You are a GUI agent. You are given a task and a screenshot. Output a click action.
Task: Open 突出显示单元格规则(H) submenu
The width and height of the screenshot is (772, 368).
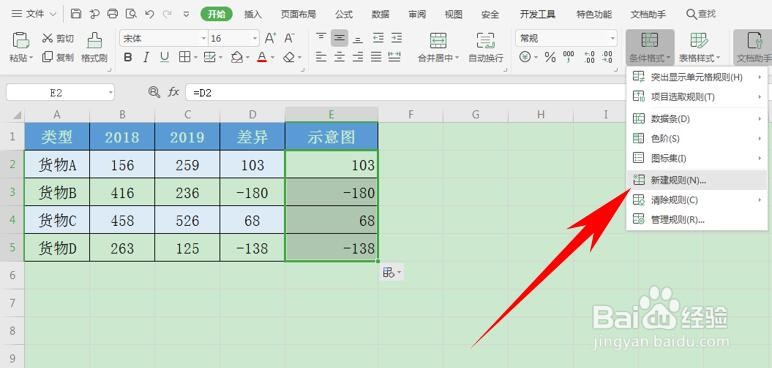tap(697, 77)
